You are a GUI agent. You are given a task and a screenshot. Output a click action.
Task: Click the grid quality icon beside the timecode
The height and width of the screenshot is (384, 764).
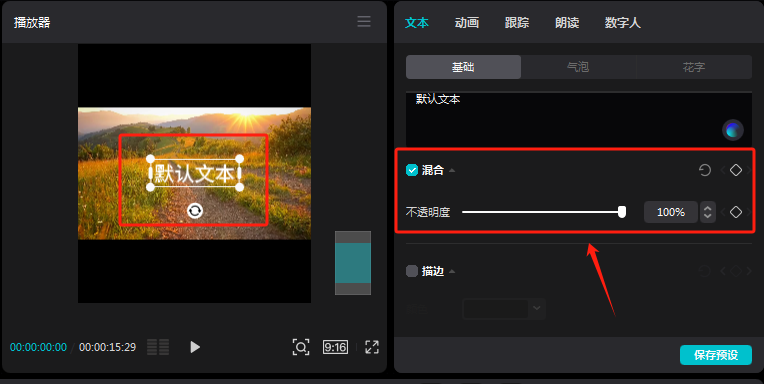[158, 347]
